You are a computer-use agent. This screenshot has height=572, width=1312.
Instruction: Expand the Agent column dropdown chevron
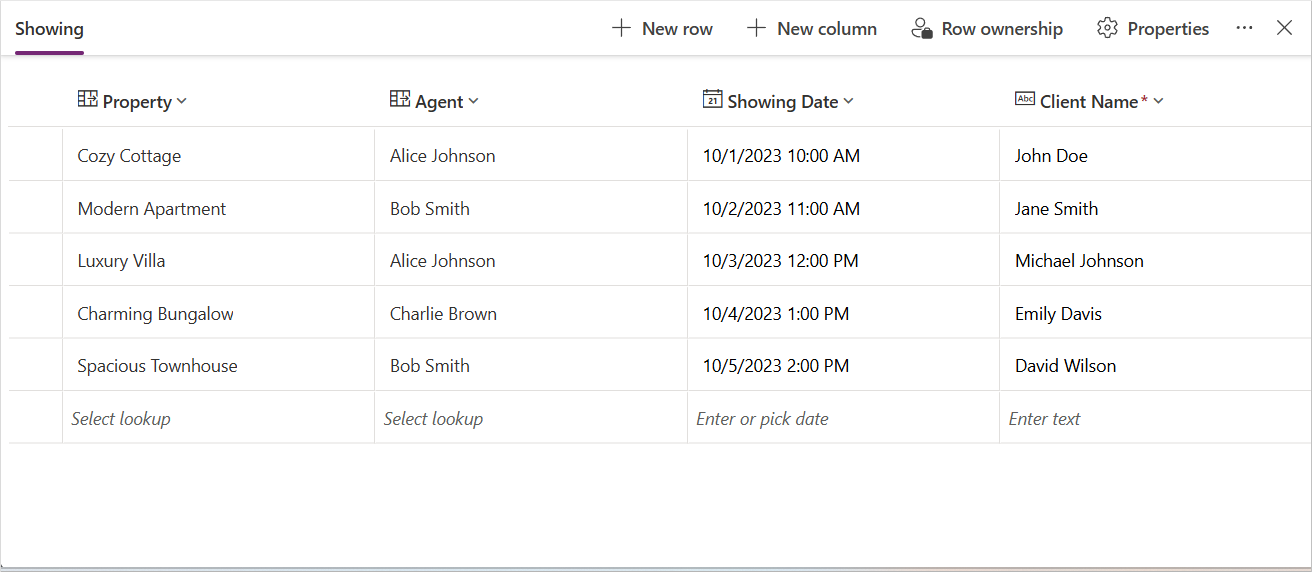pos(474,101)
